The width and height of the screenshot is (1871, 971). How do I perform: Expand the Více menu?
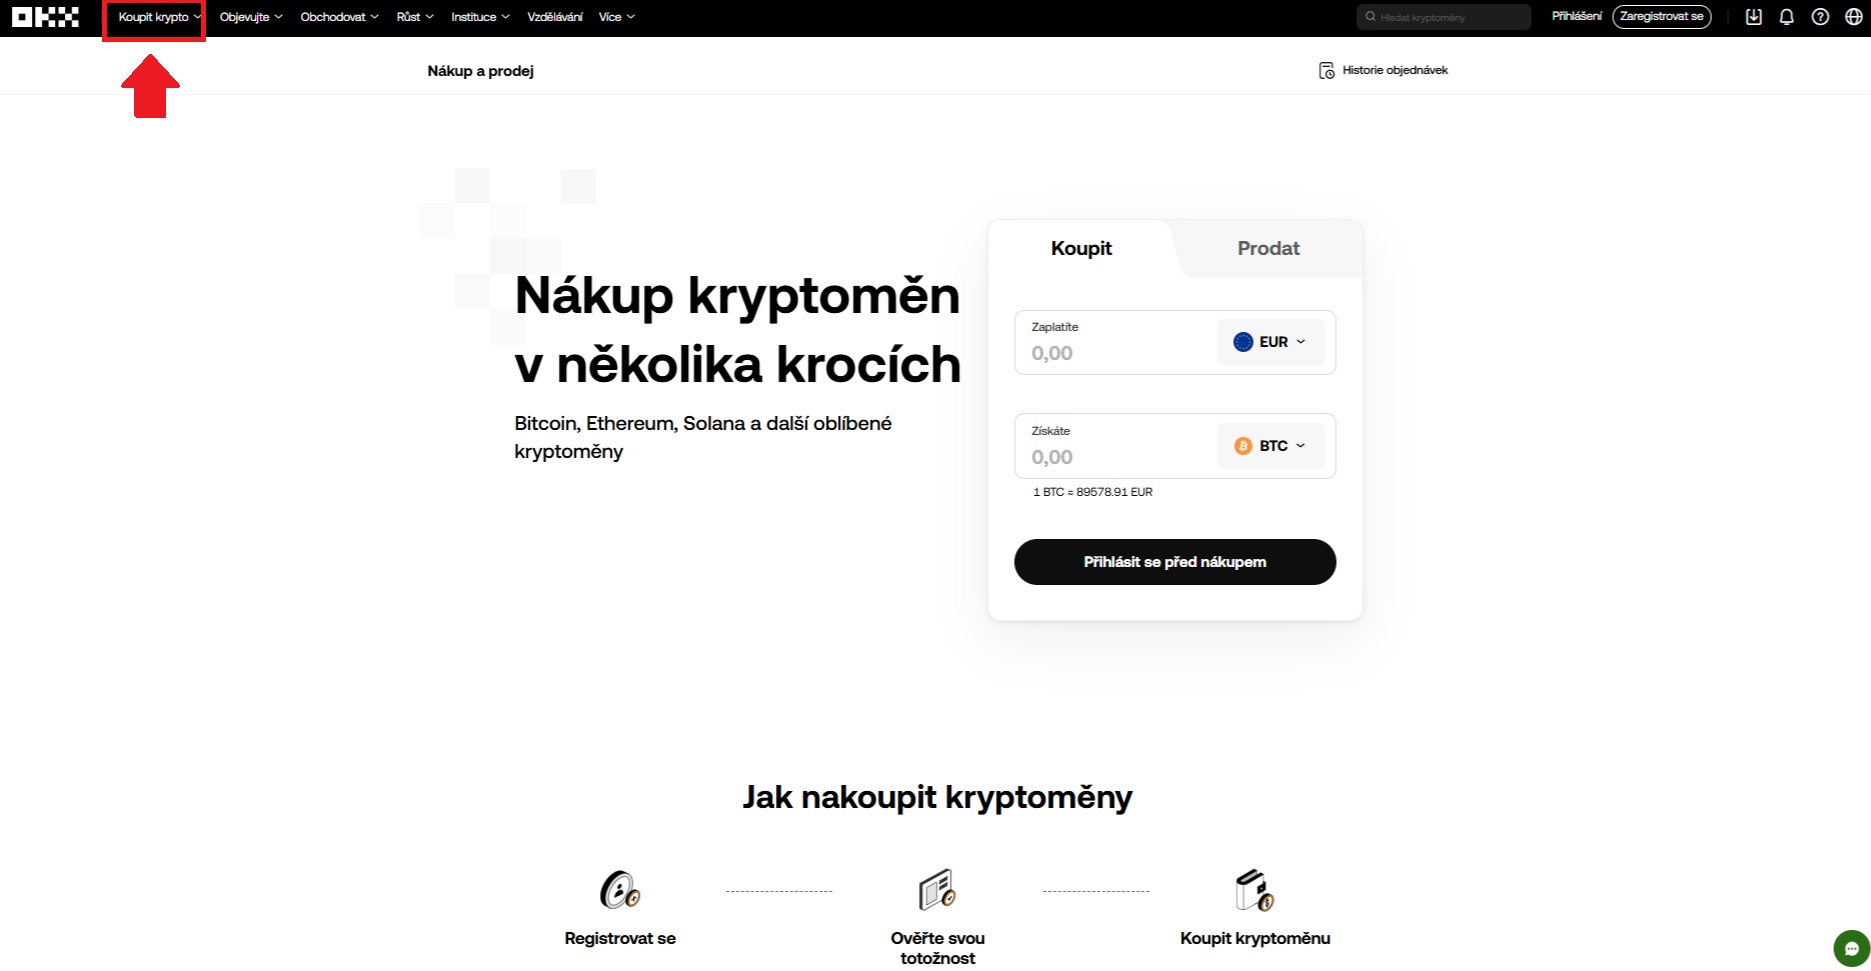pyautogui.click(x=617, y=17)
